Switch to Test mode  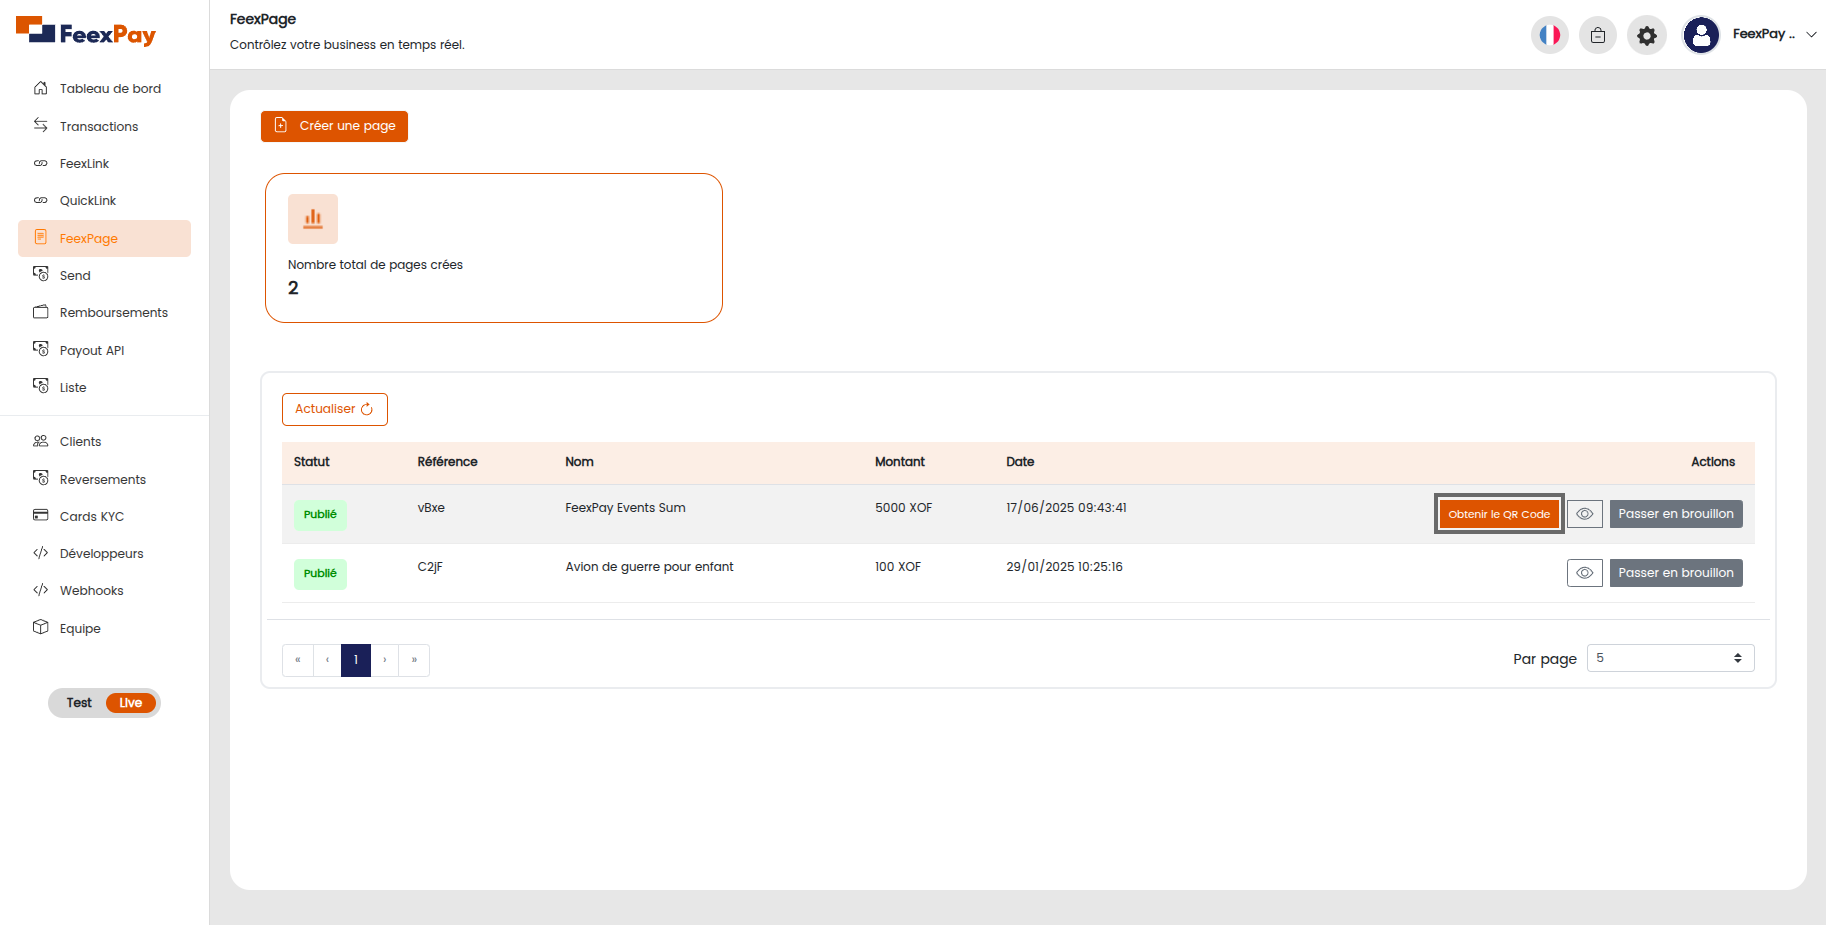pyautogui.click(x=79, y=703)
